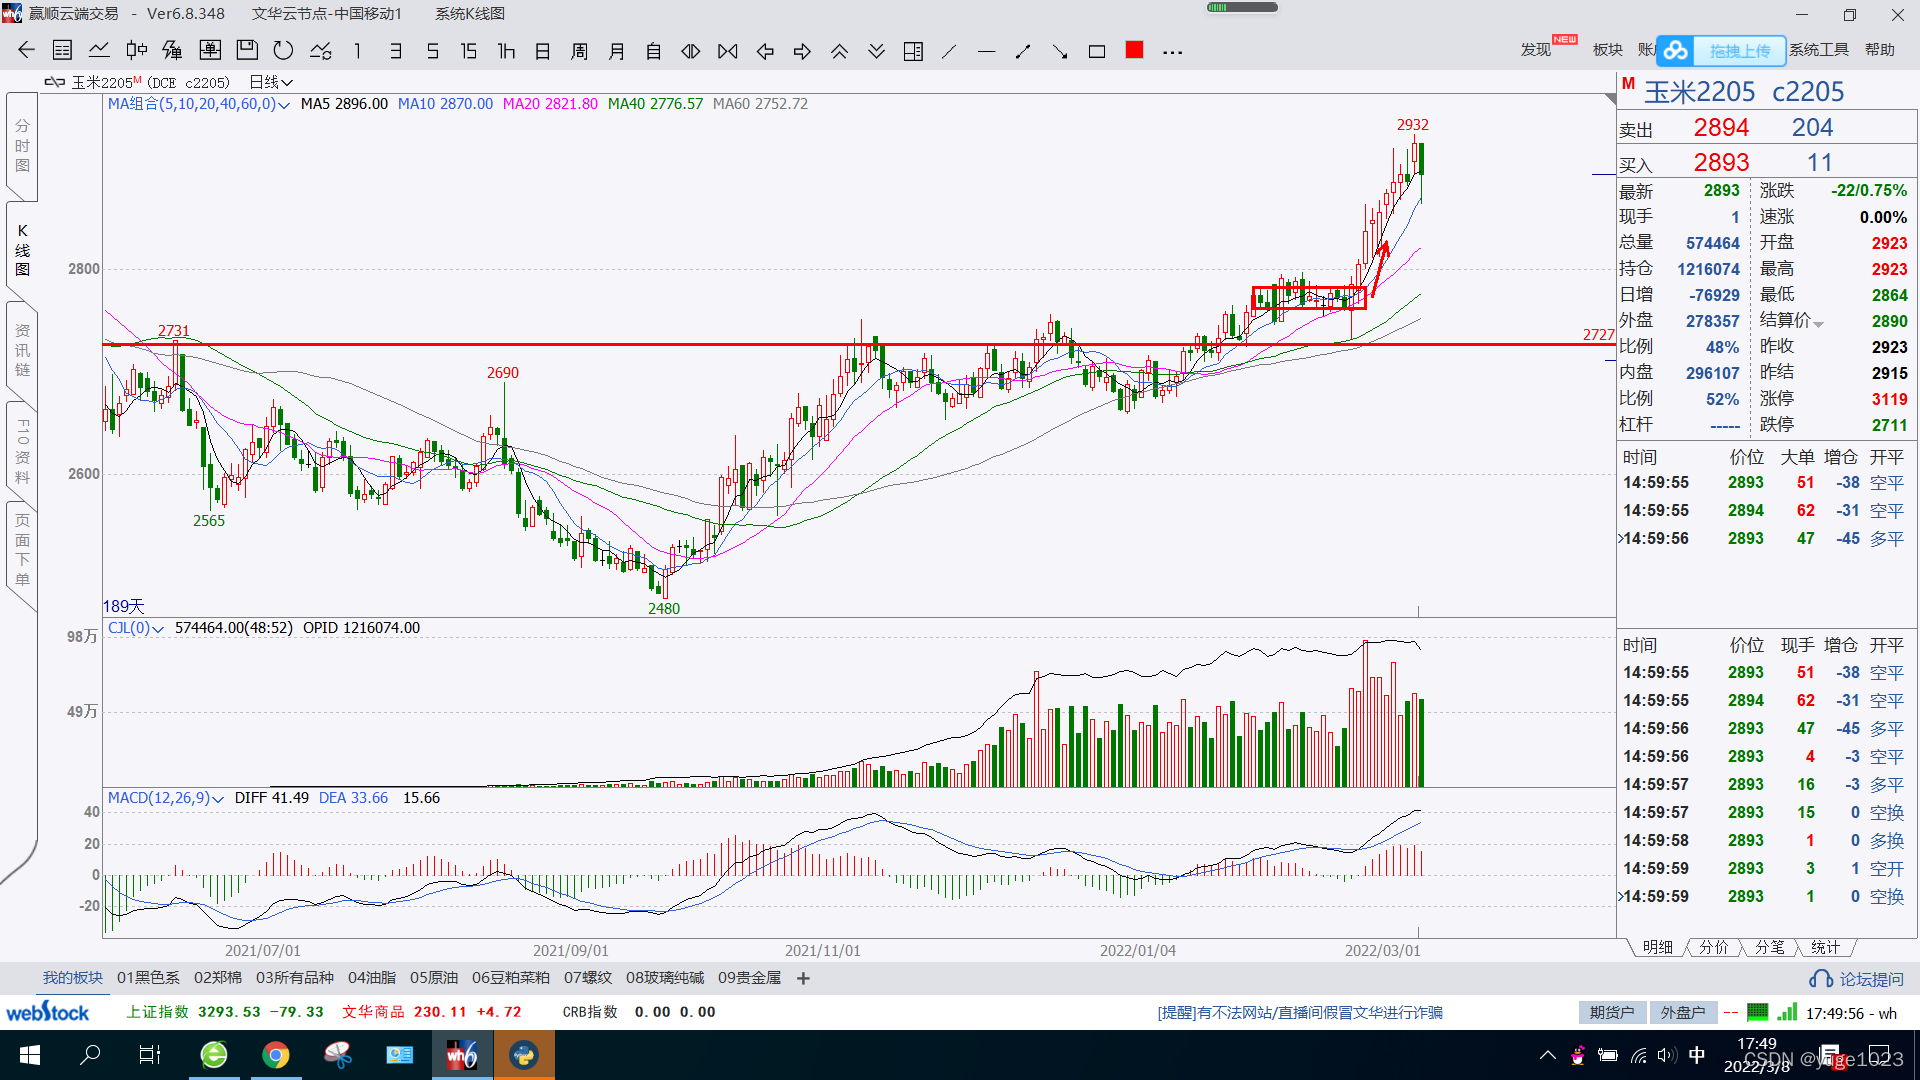Image resolution: width=1920 pixels, height=1080 pixels.
Task: Click the link chain icon beside 玉米2205
Action: tap(55, 82)
